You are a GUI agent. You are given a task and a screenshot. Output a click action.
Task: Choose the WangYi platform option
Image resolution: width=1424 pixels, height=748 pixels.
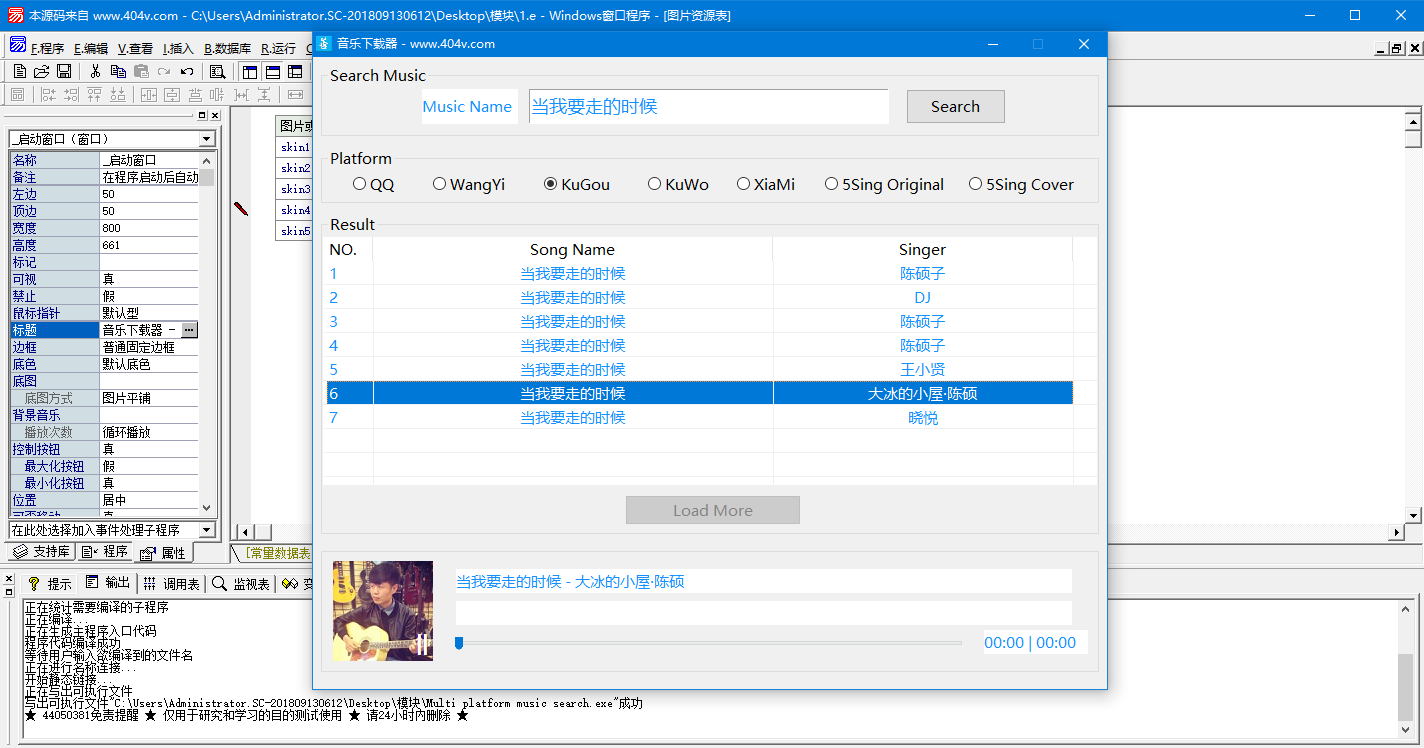pyautogui.click(x=440, y=184)
